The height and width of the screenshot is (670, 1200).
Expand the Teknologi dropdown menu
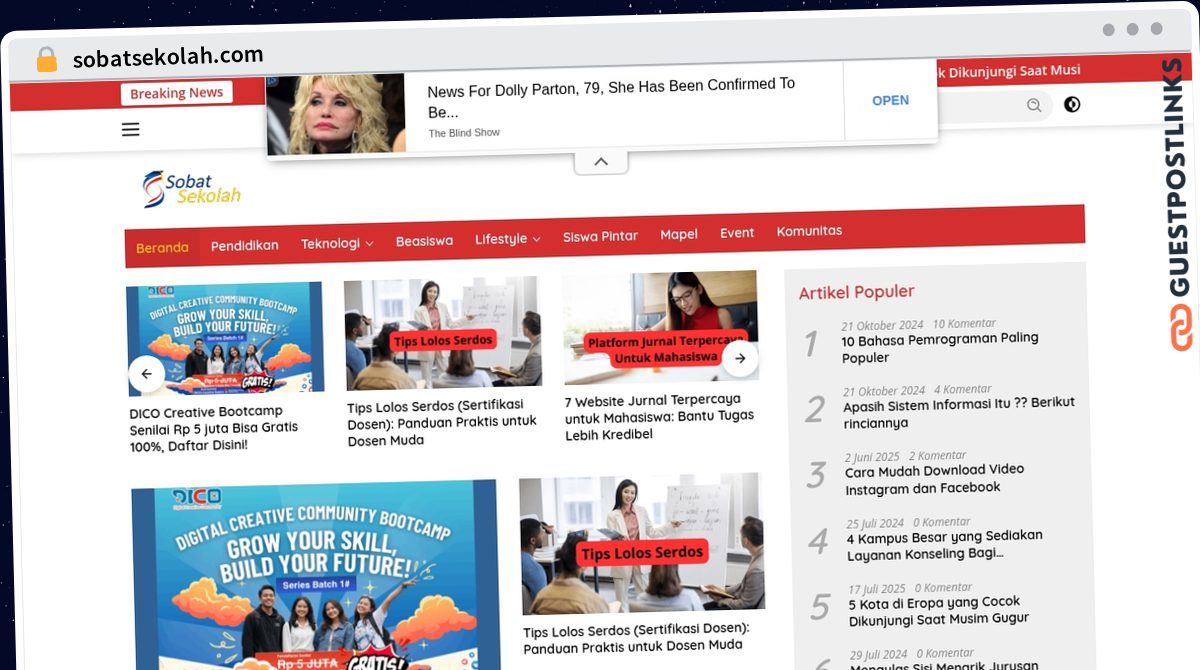(336, 243)
